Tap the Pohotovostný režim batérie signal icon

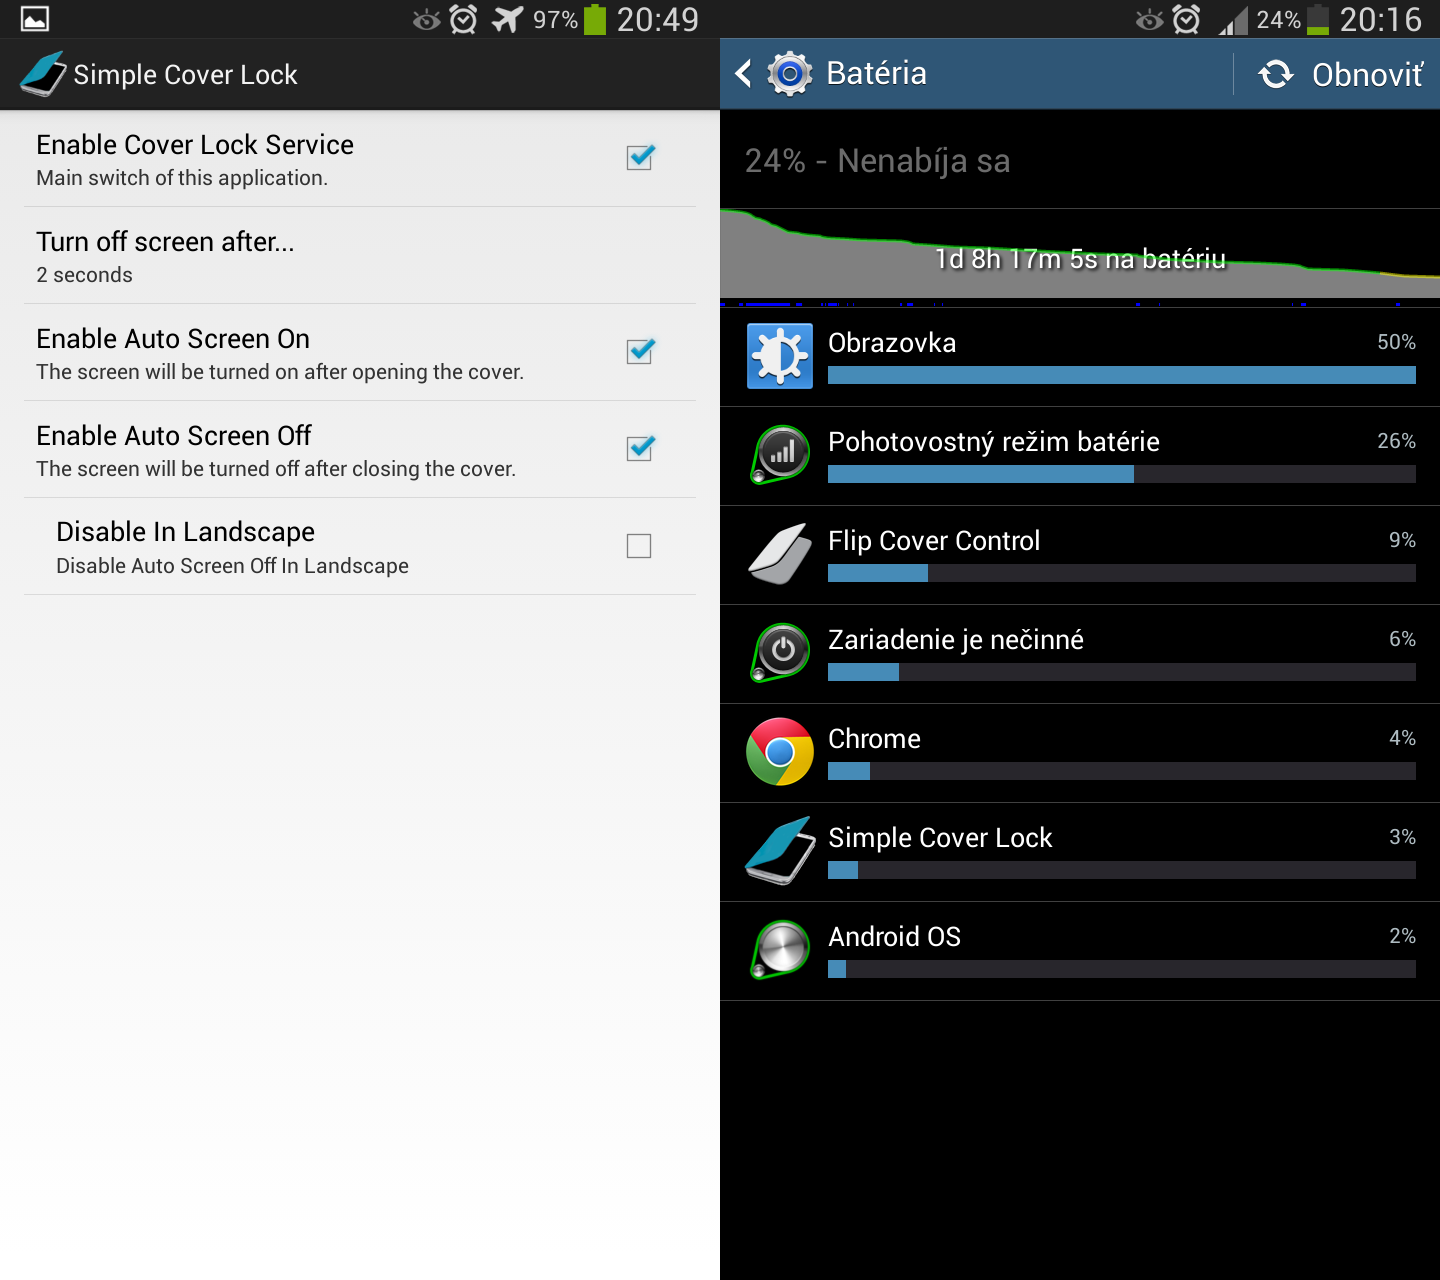[780, 455]
